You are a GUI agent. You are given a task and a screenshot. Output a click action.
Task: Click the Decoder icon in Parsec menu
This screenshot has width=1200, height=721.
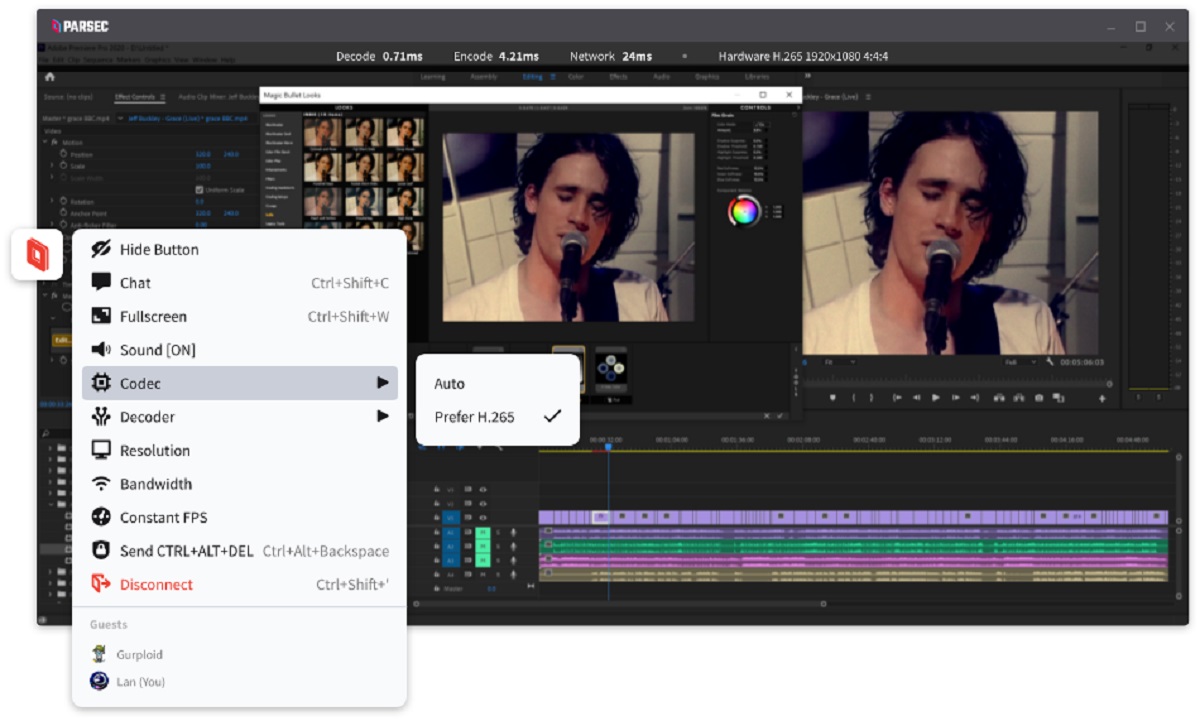[x=101, y=417]
